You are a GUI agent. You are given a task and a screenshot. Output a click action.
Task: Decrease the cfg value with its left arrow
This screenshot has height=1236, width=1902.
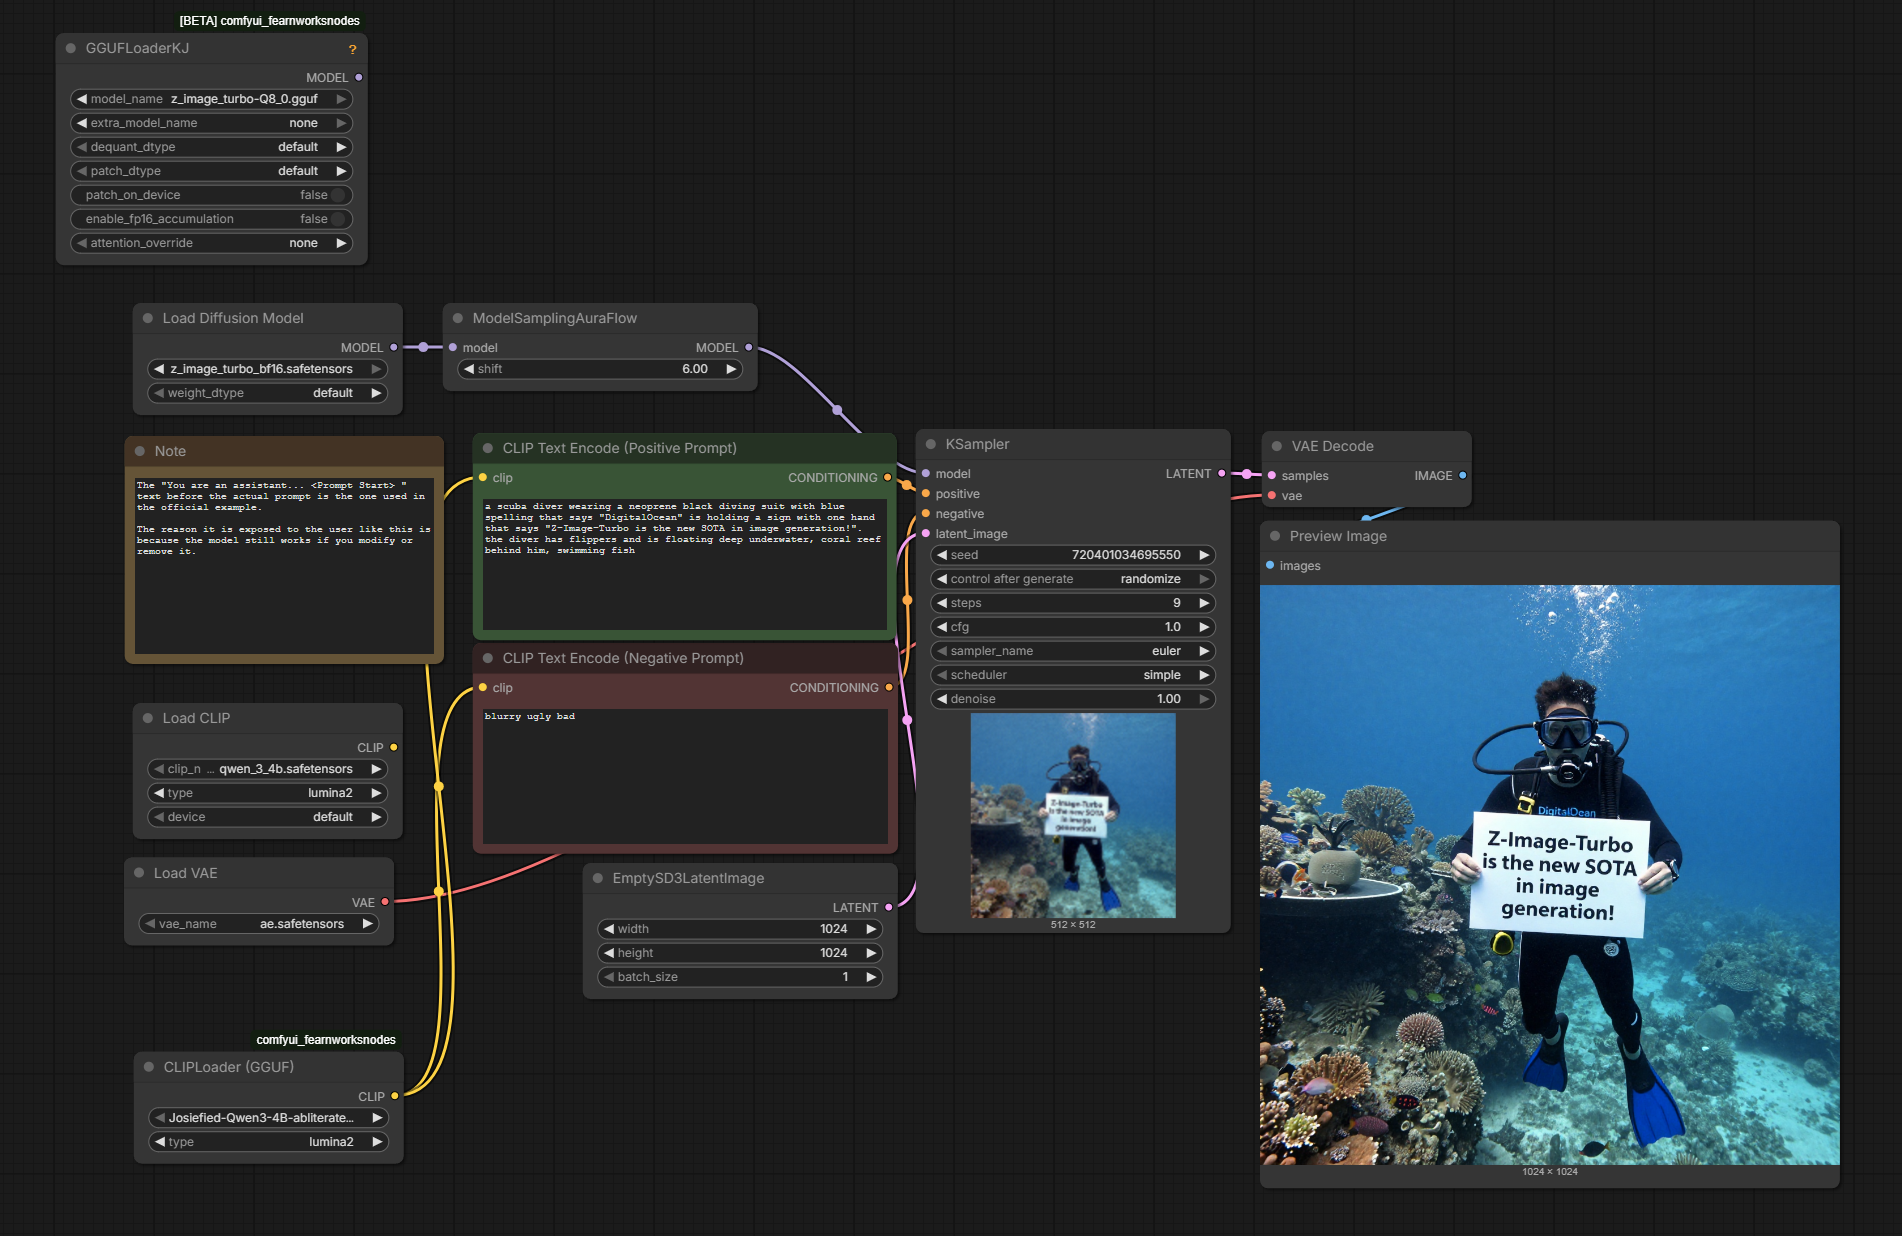[x=942, y=627]
